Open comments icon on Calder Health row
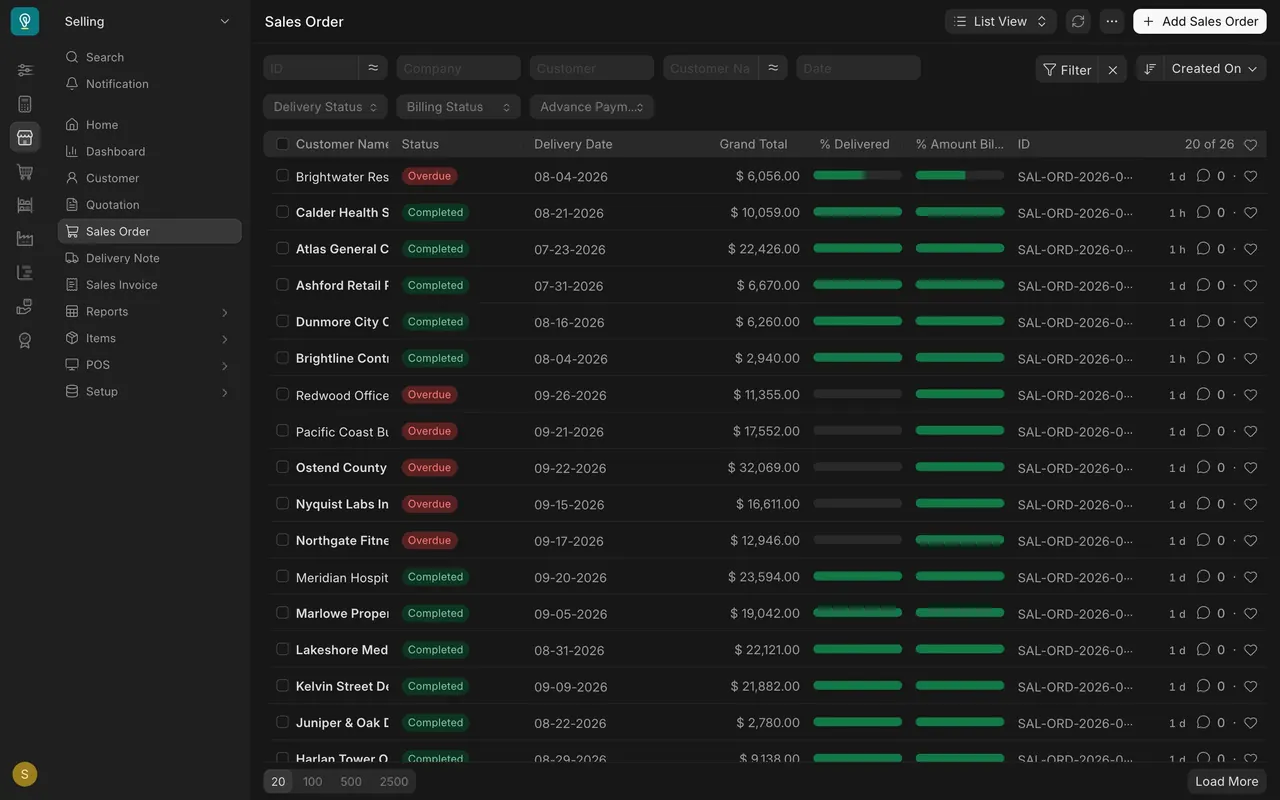Viewport: 1280px width, 800px height. pos(1203,212)
